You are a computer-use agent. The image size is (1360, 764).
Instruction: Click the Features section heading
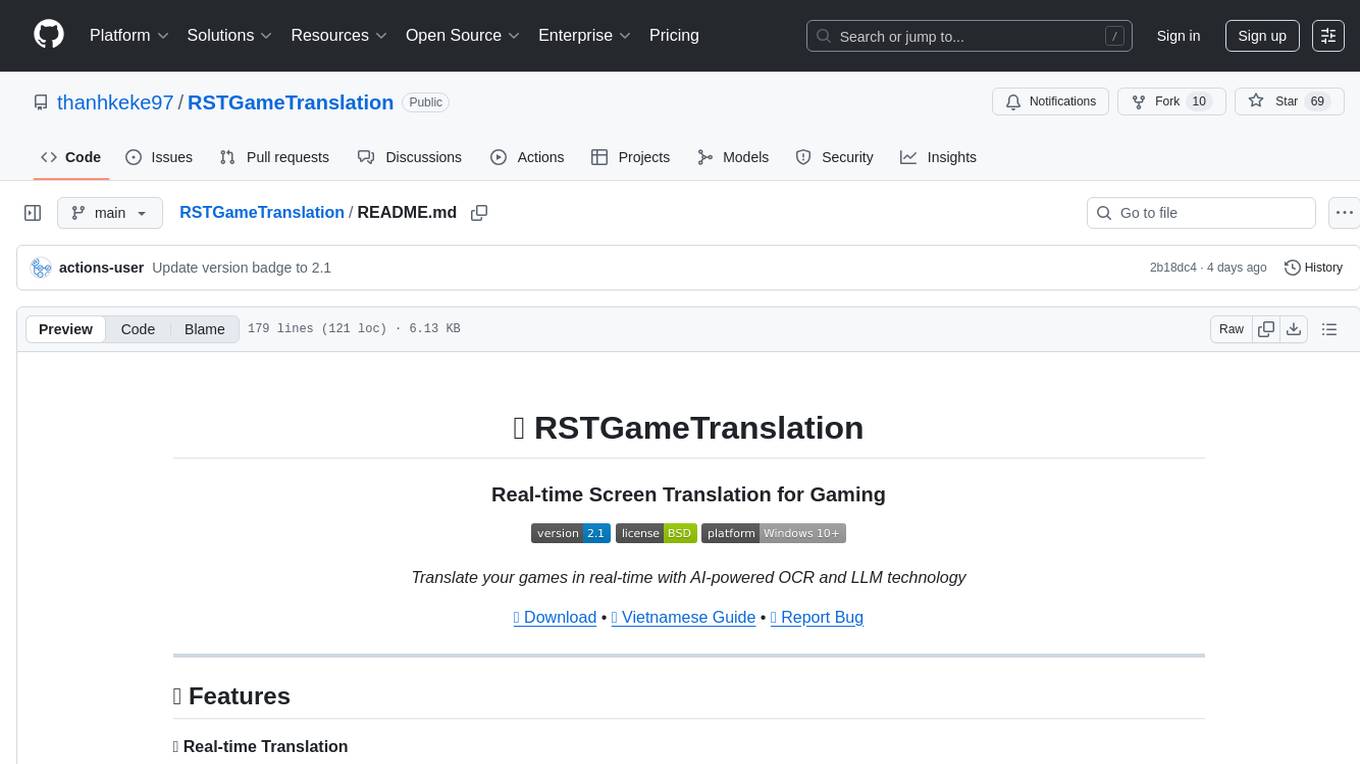232,696
